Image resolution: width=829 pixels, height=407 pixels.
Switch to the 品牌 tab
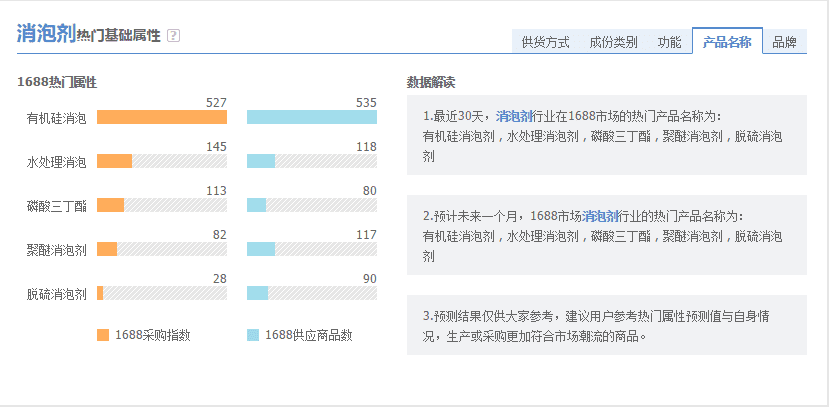click(784, 42)
